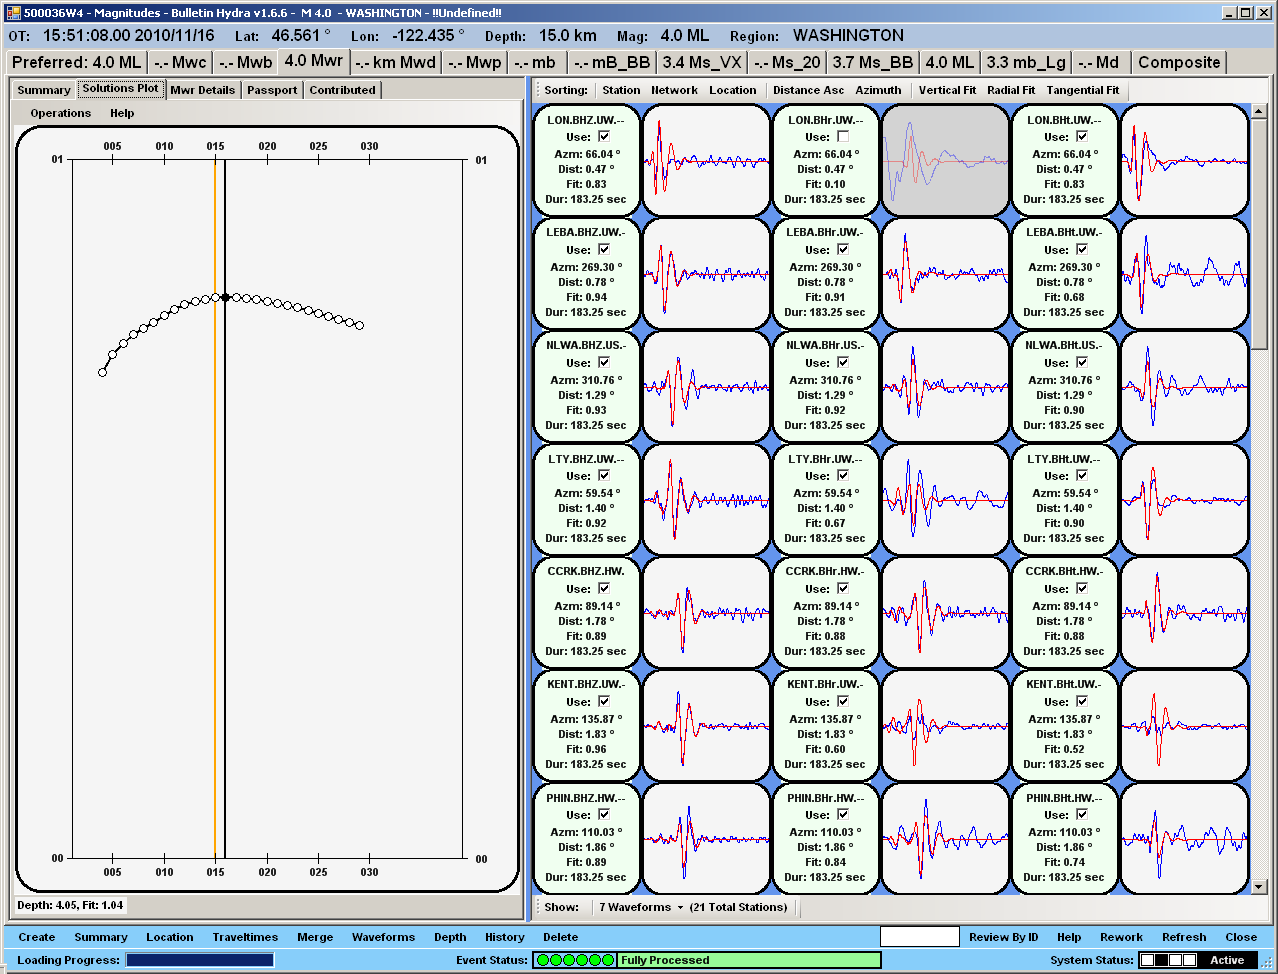Click the Fully Processed status field
1278x974 pixels.
(x=749, y=960)
